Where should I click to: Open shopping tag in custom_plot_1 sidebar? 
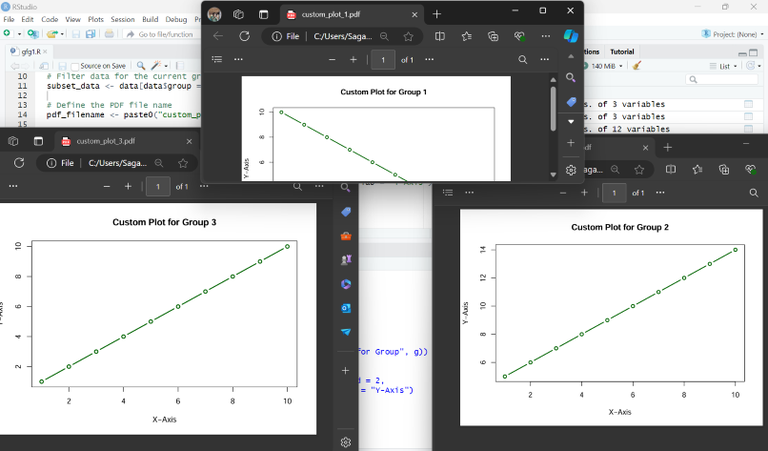click(x=571, y=101)
